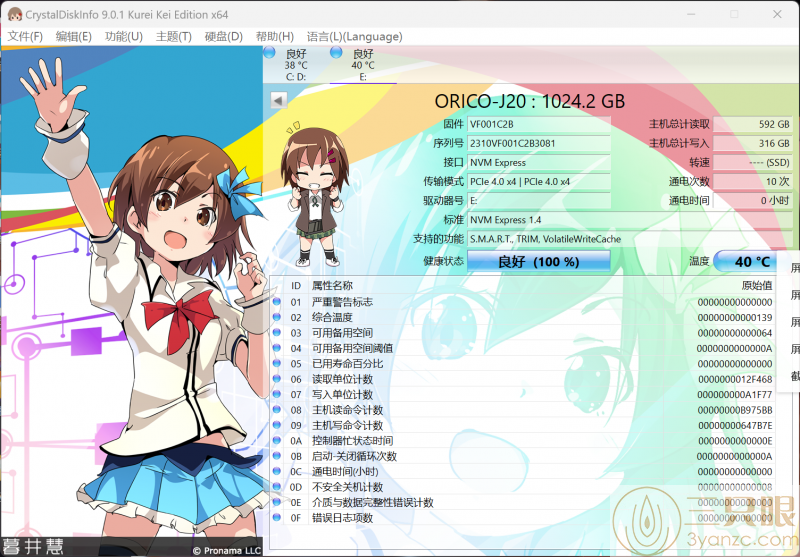Click the 0F ID cell
This screenshot has width=800, height=557.
pyautogui.click(x=296, y=518)
